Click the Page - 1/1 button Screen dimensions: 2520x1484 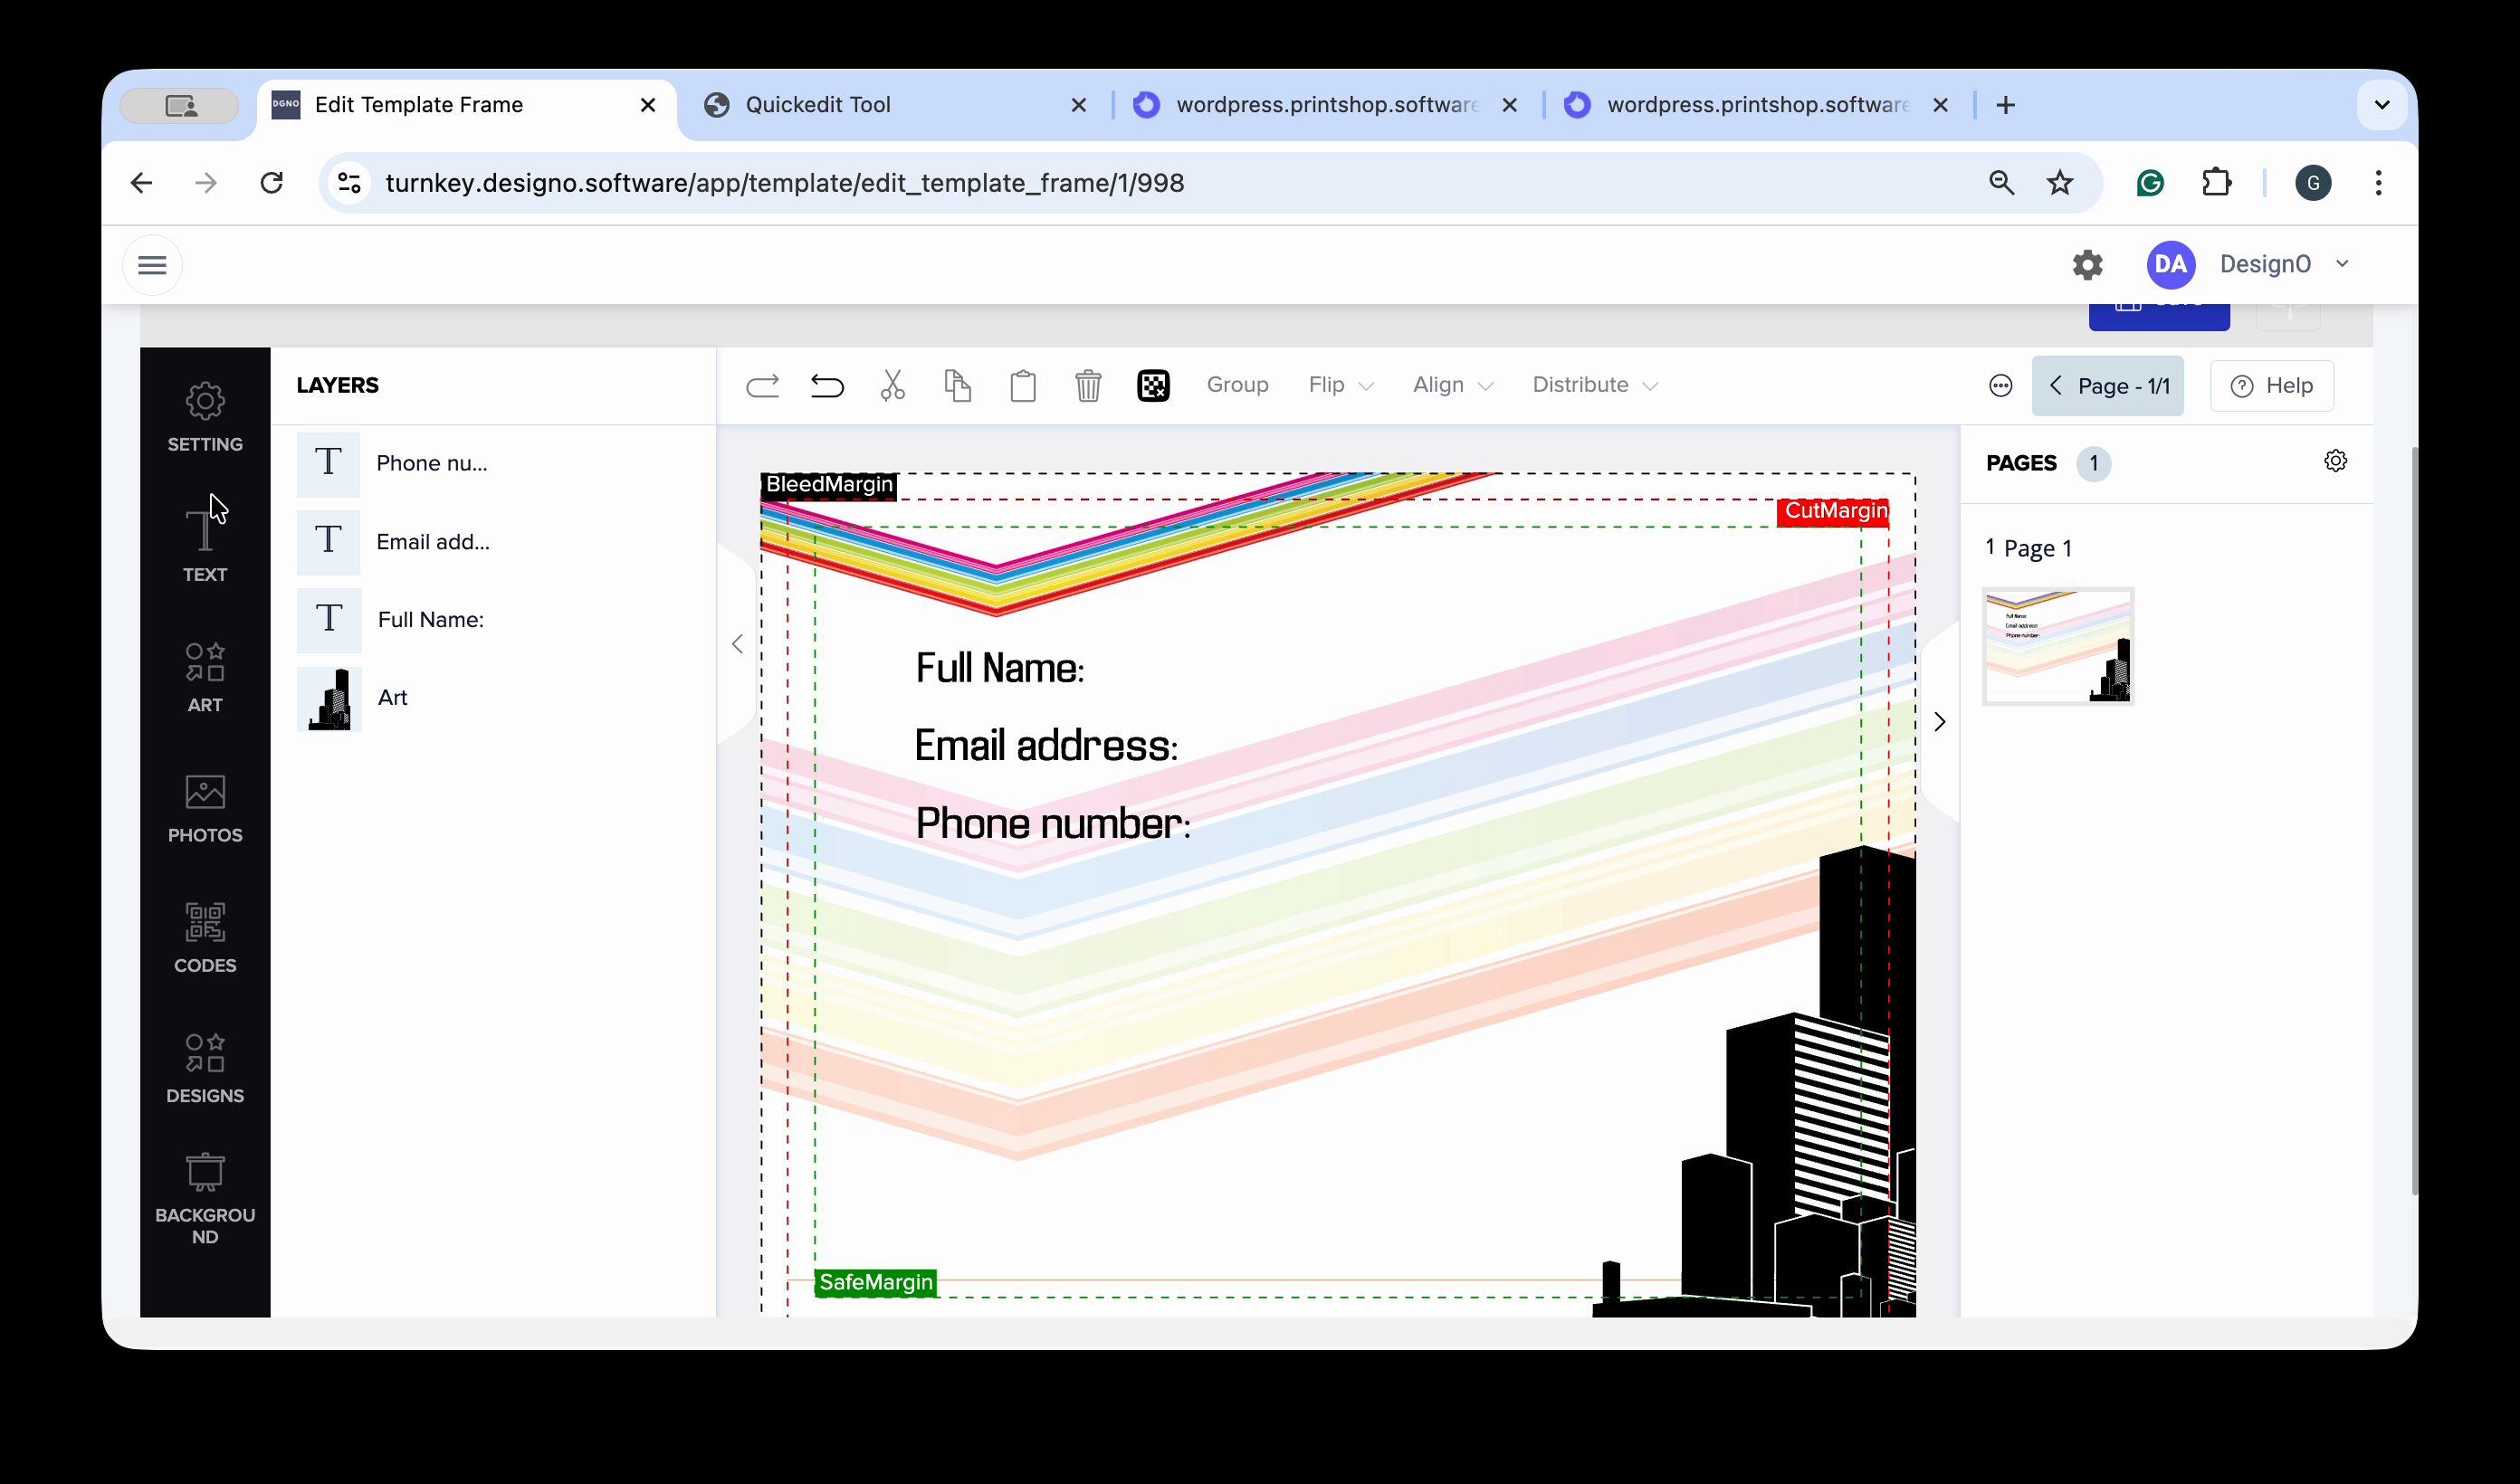pyautogui.click(x=2108, y=386)
